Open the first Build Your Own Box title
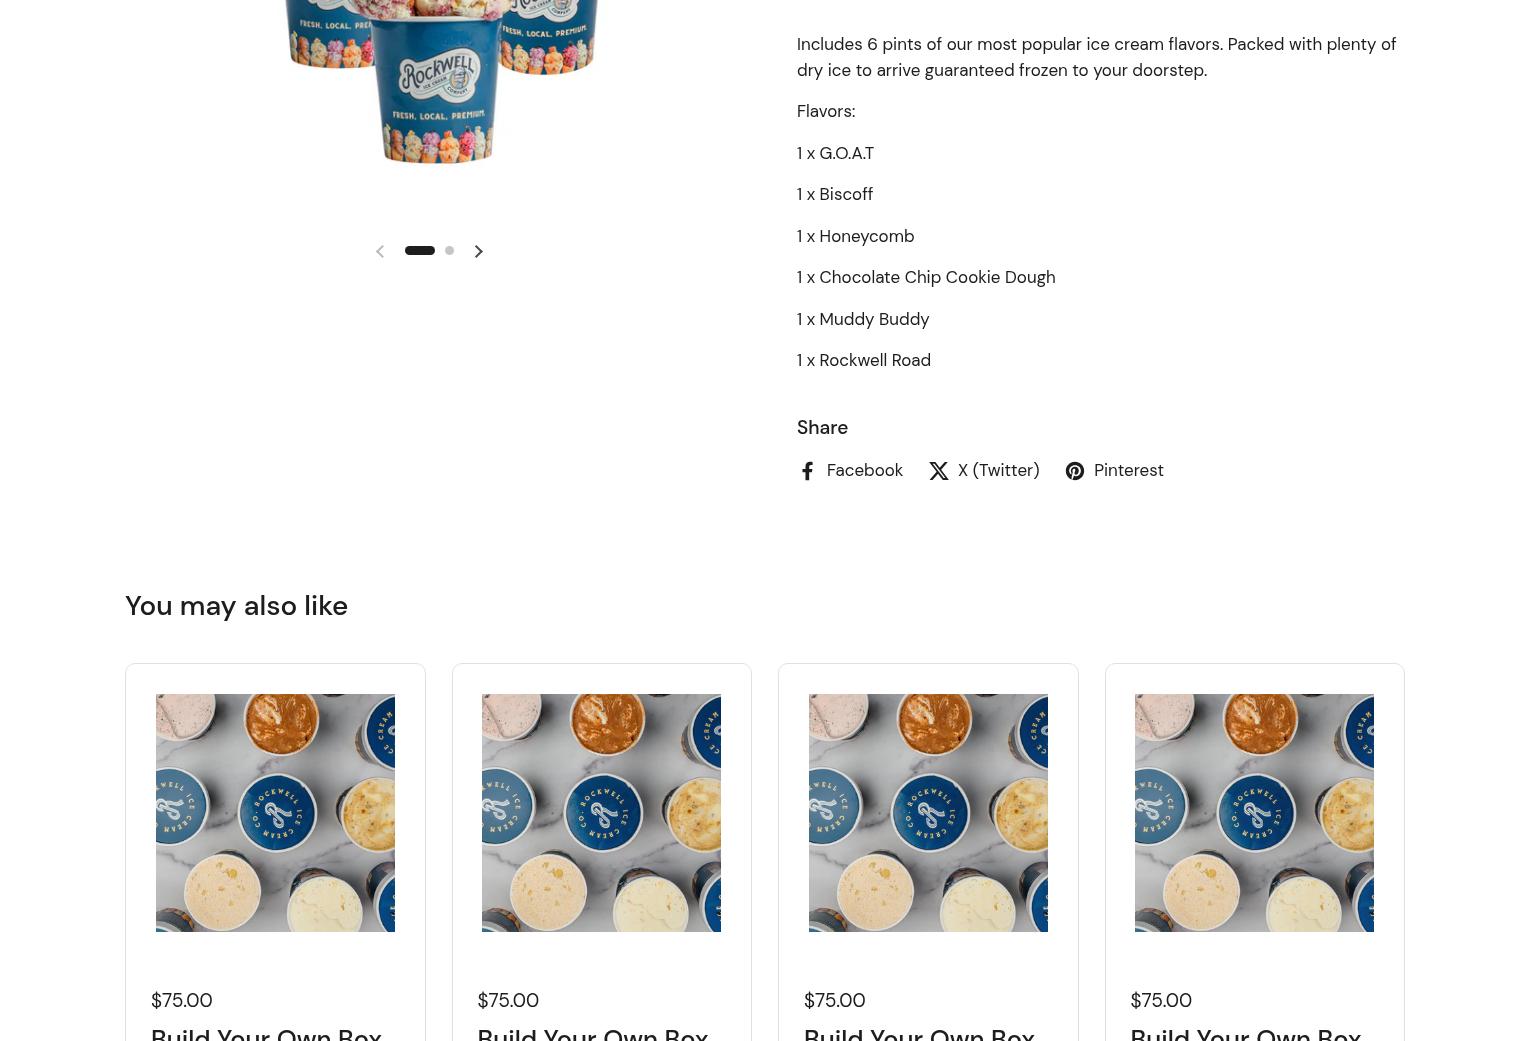Screen dimensions: 1530x1041 coord(266,1033)
